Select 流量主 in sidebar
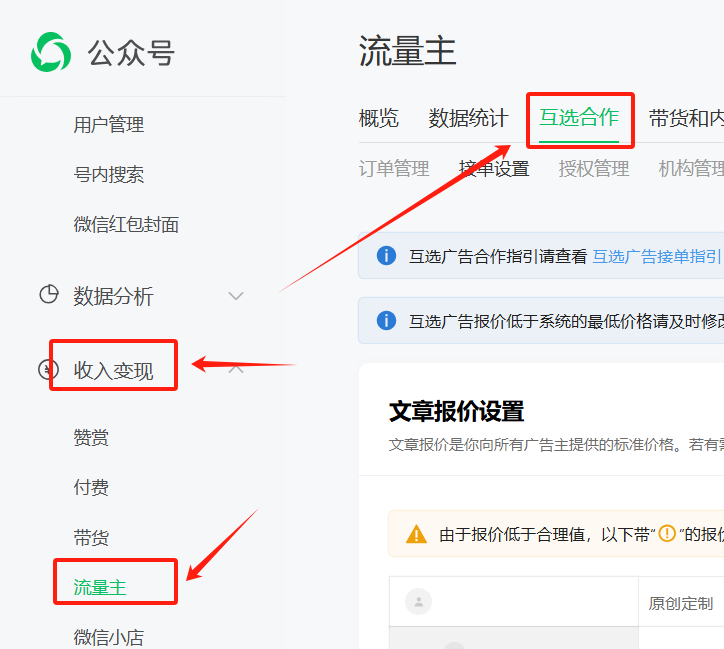Viewport: 724px width, 649px height. click(100, 588)
